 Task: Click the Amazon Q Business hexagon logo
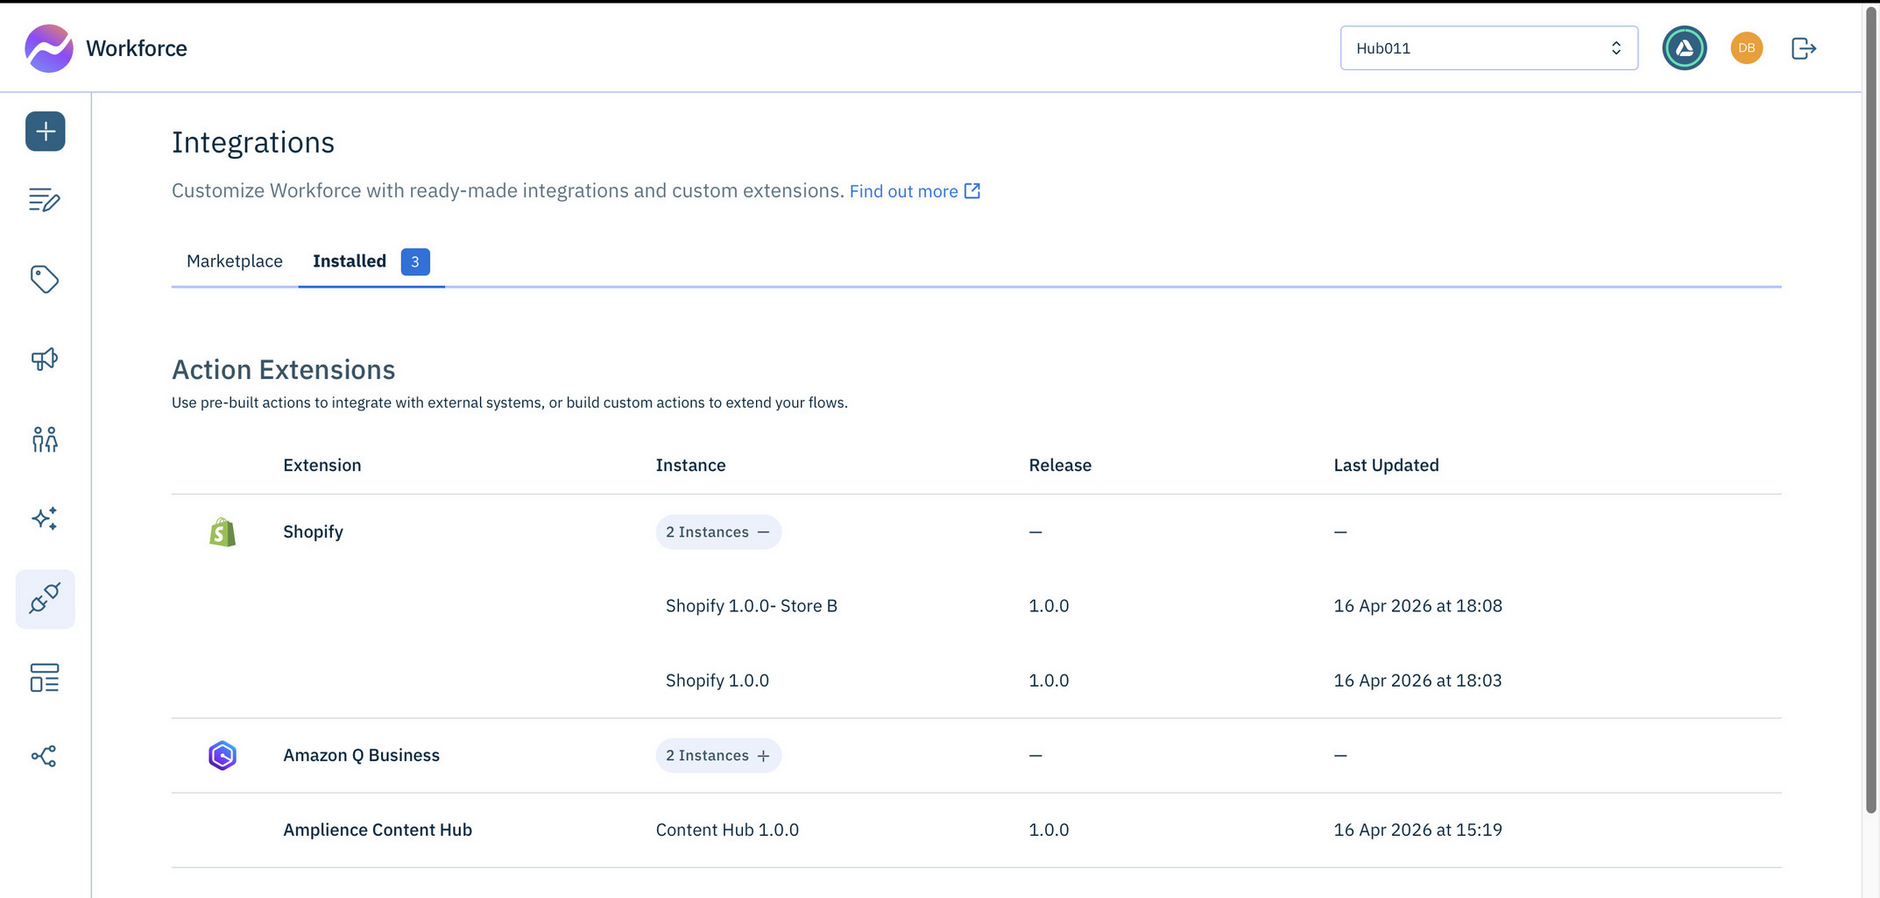tap(222, 755)
